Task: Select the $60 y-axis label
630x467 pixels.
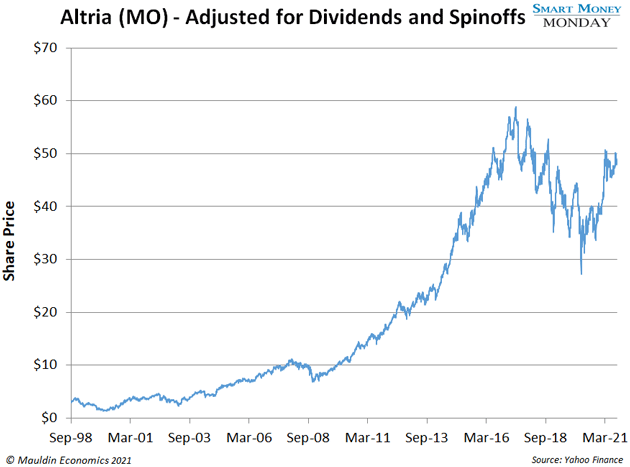Action: point(45,100)
